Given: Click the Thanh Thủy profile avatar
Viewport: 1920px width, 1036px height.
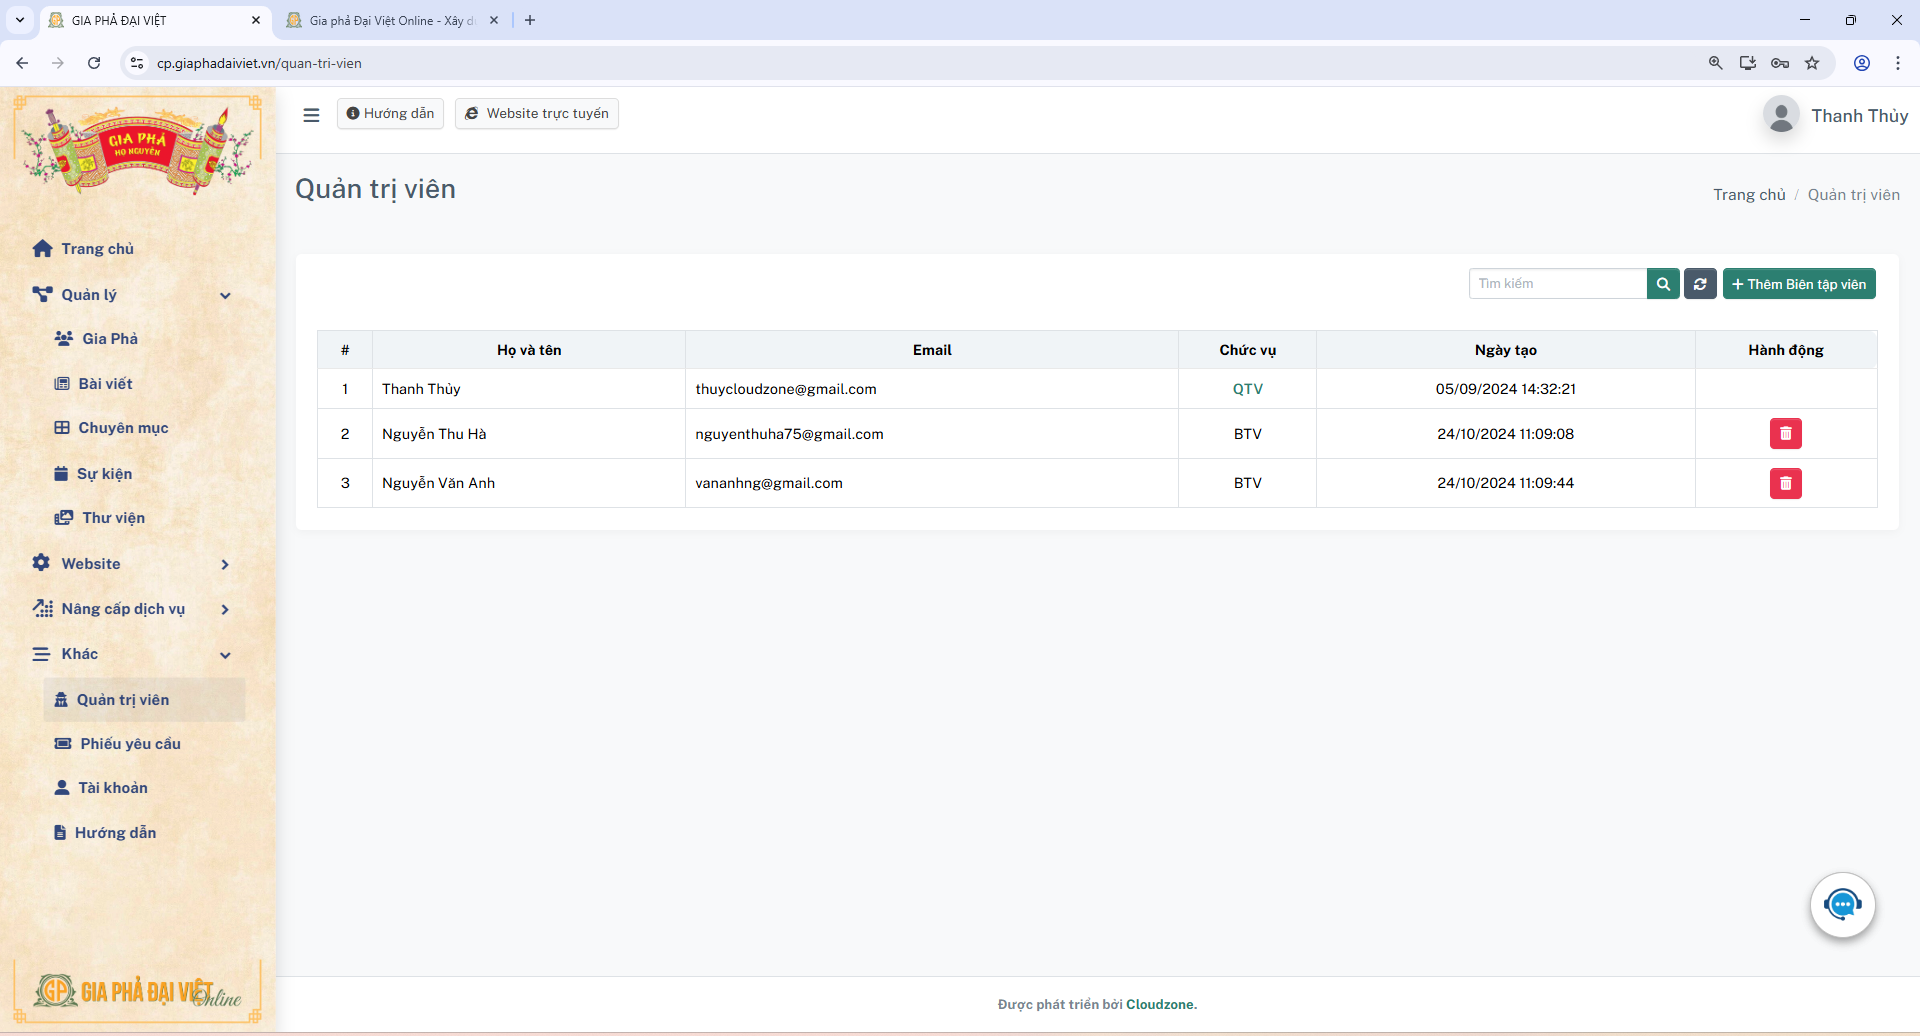Looking at the screenshot, I should click(x=1781, y=116).
